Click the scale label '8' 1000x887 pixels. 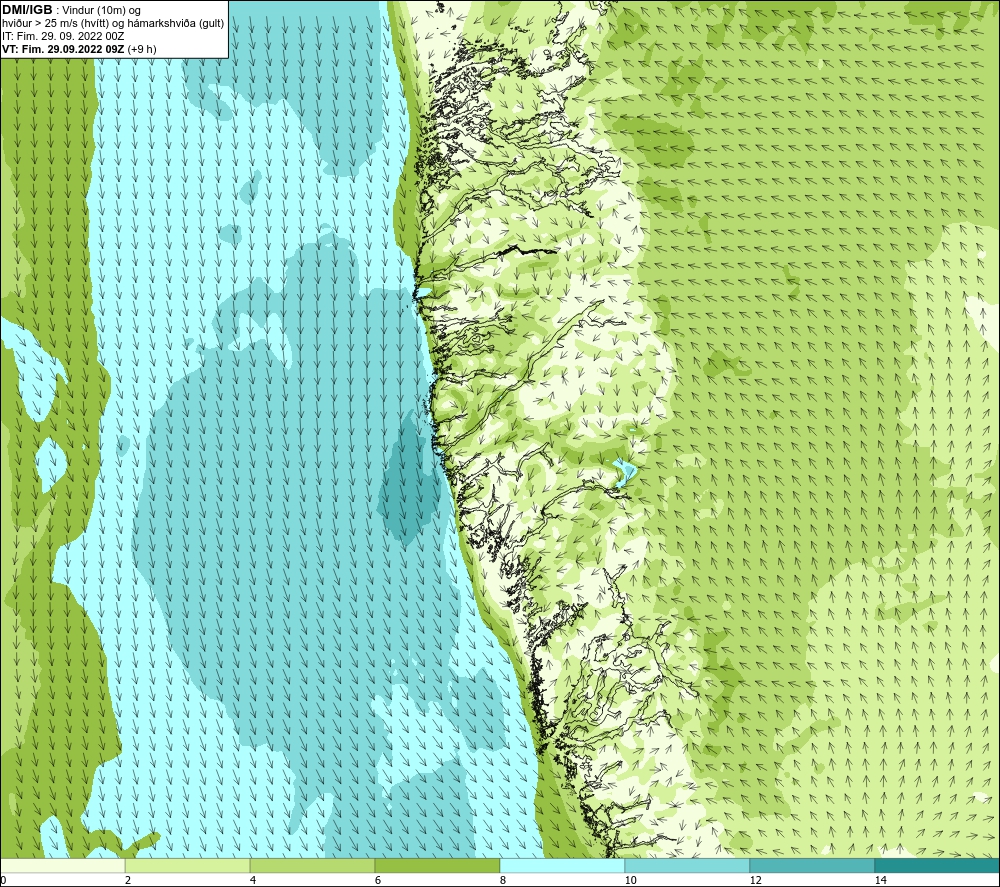pos(503,880)
